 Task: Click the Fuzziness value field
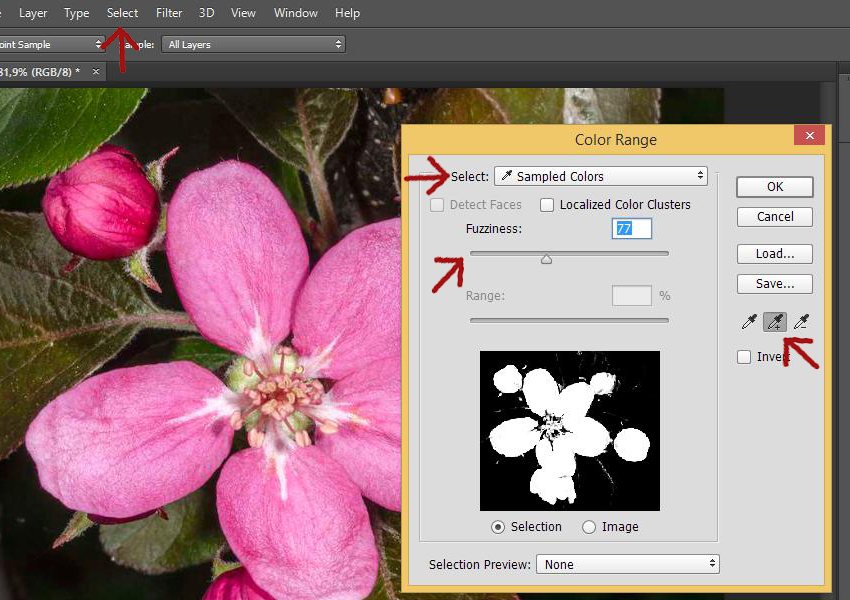pyautogui.click(x=631, y=229)
